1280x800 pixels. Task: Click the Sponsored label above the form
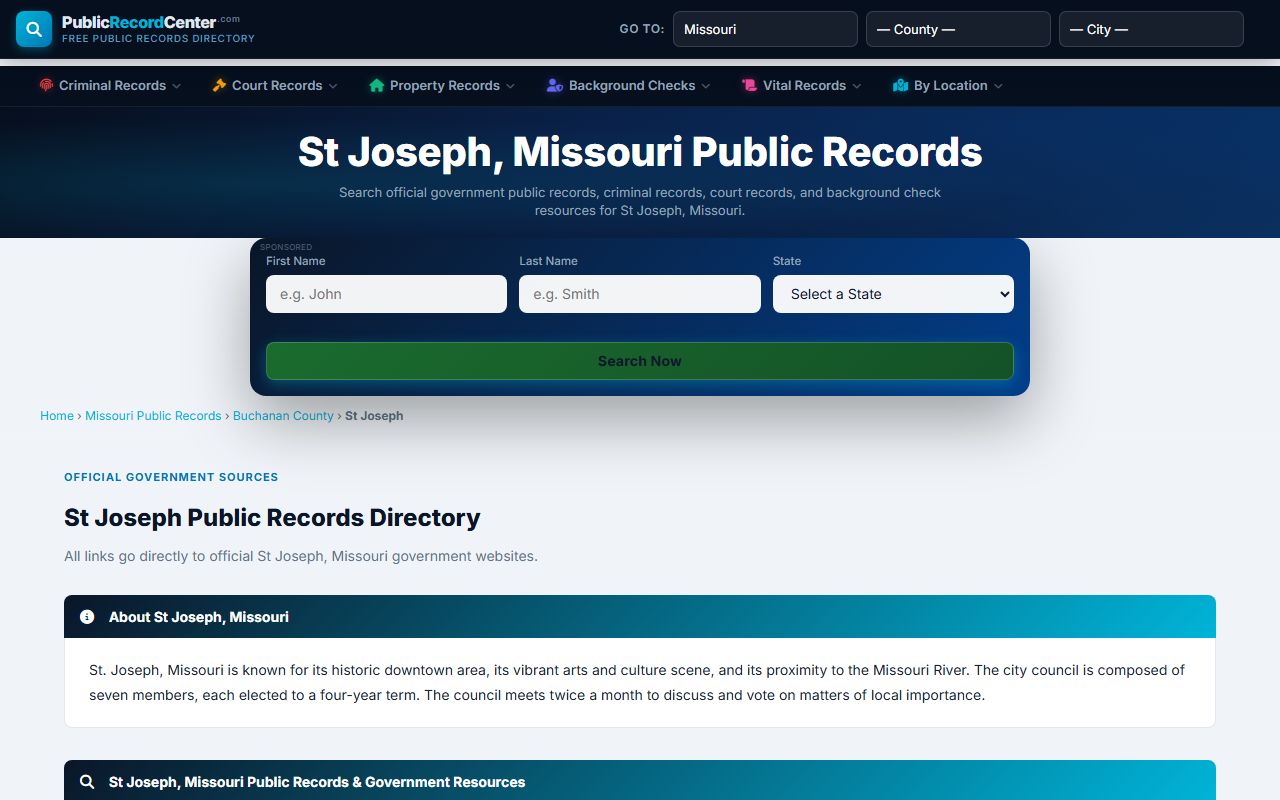(286, 247)
